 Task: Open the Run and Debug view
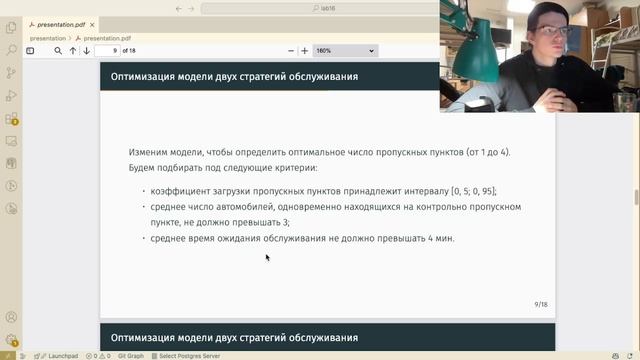(x=11, y=96)
